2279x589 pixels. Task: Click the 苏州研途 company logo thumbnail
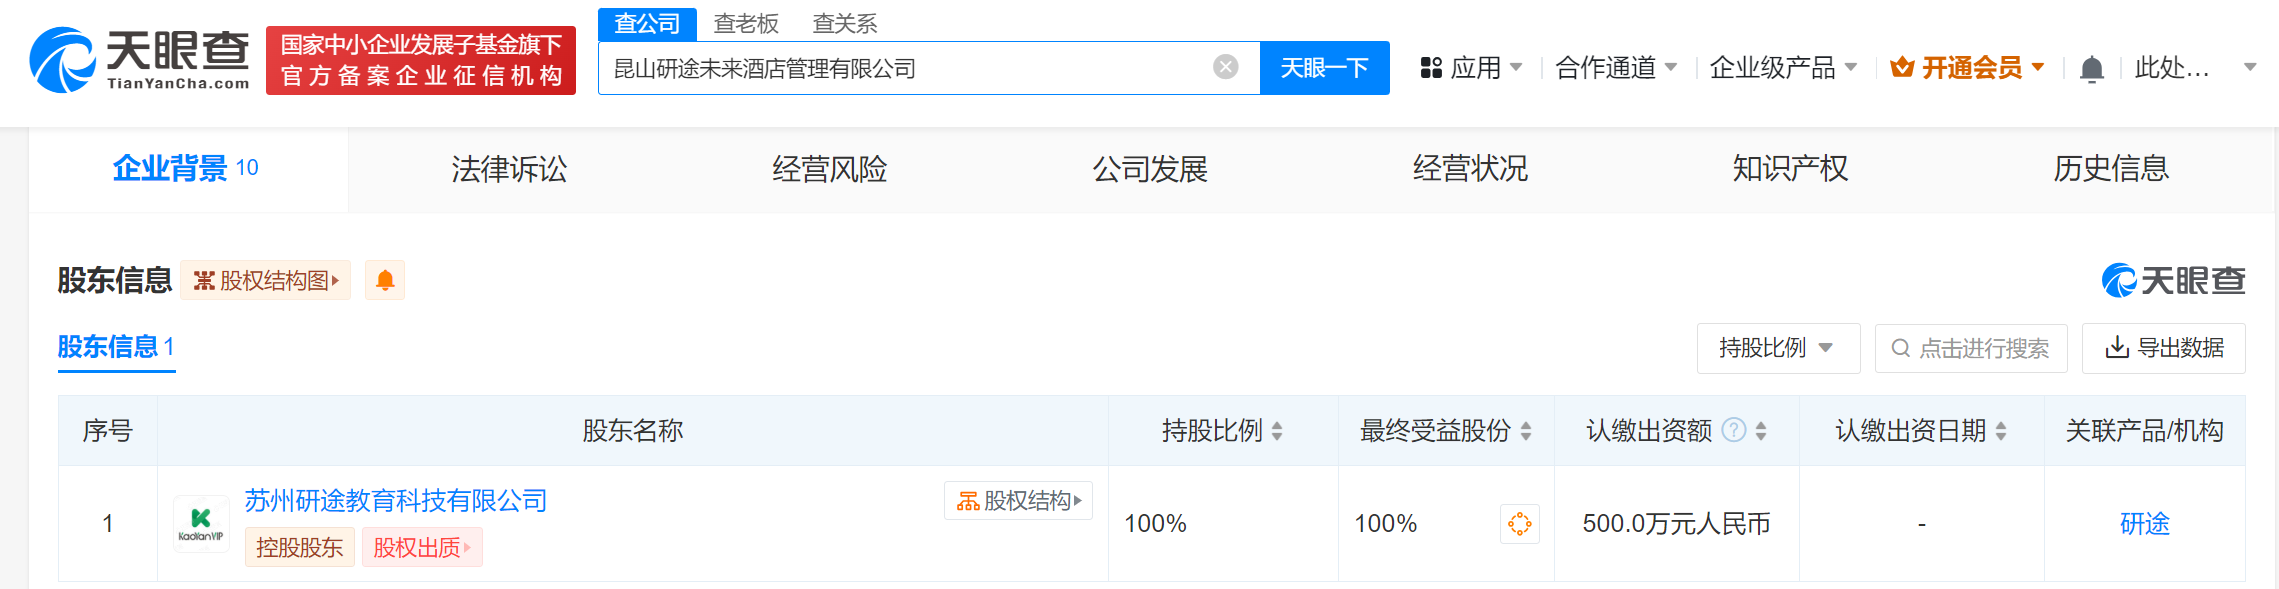pos(201,523)
